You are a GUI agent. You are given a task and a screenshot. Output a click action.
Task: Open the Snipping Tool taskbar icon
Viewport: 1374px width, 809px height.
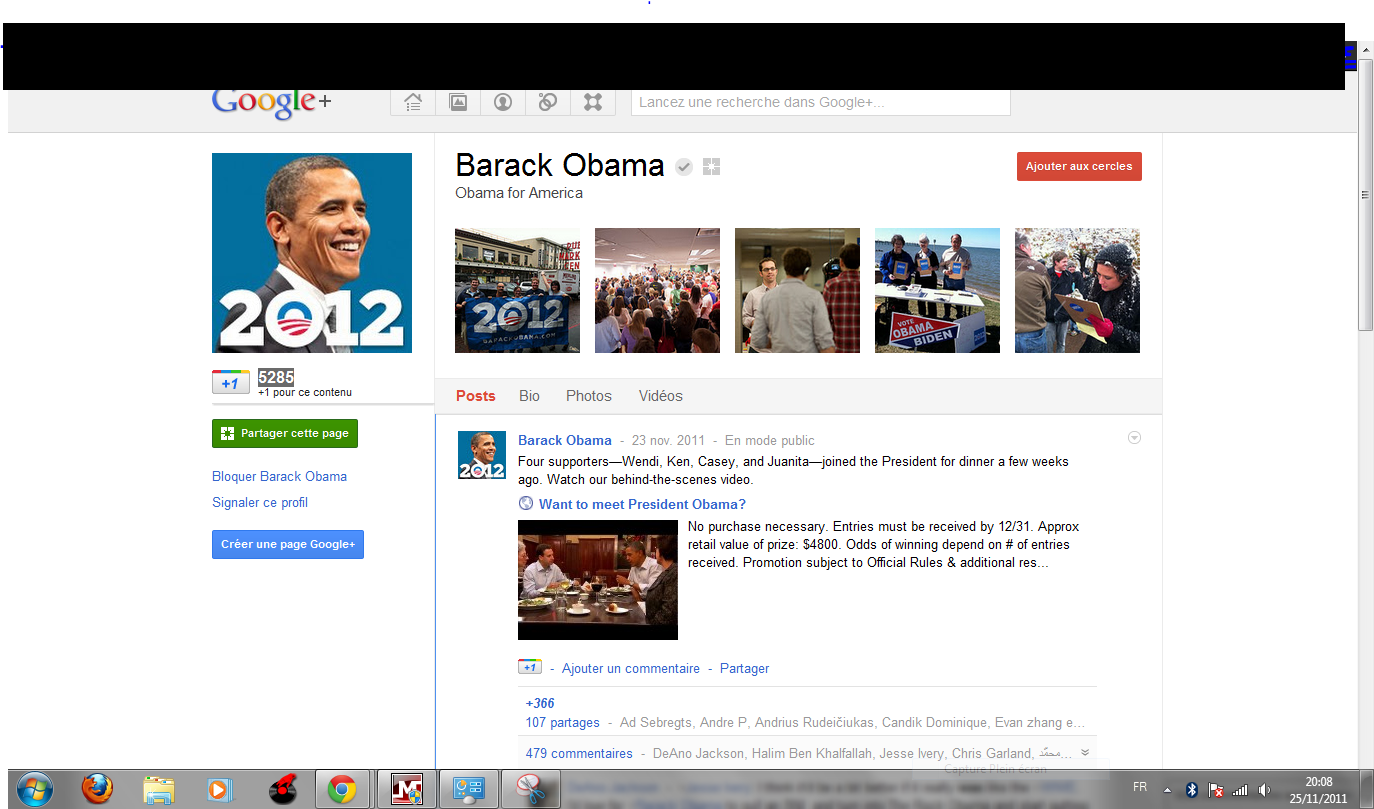pyautogui.click(x=530, y=790)
